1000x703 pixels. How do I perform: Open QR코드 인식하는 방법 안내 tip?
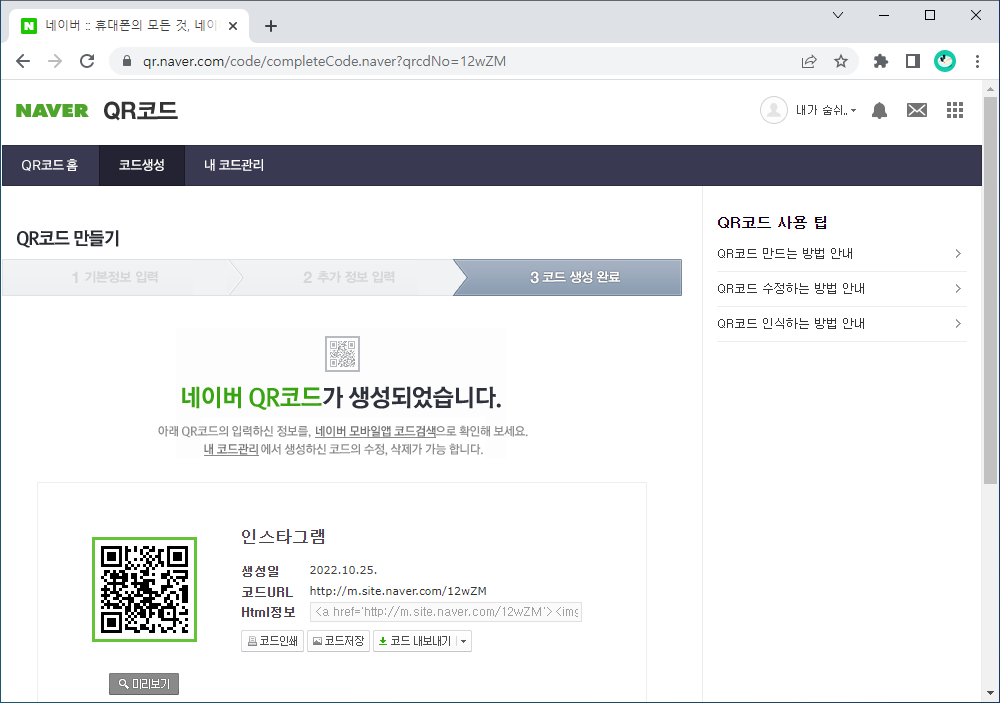(x=791, y=324)
